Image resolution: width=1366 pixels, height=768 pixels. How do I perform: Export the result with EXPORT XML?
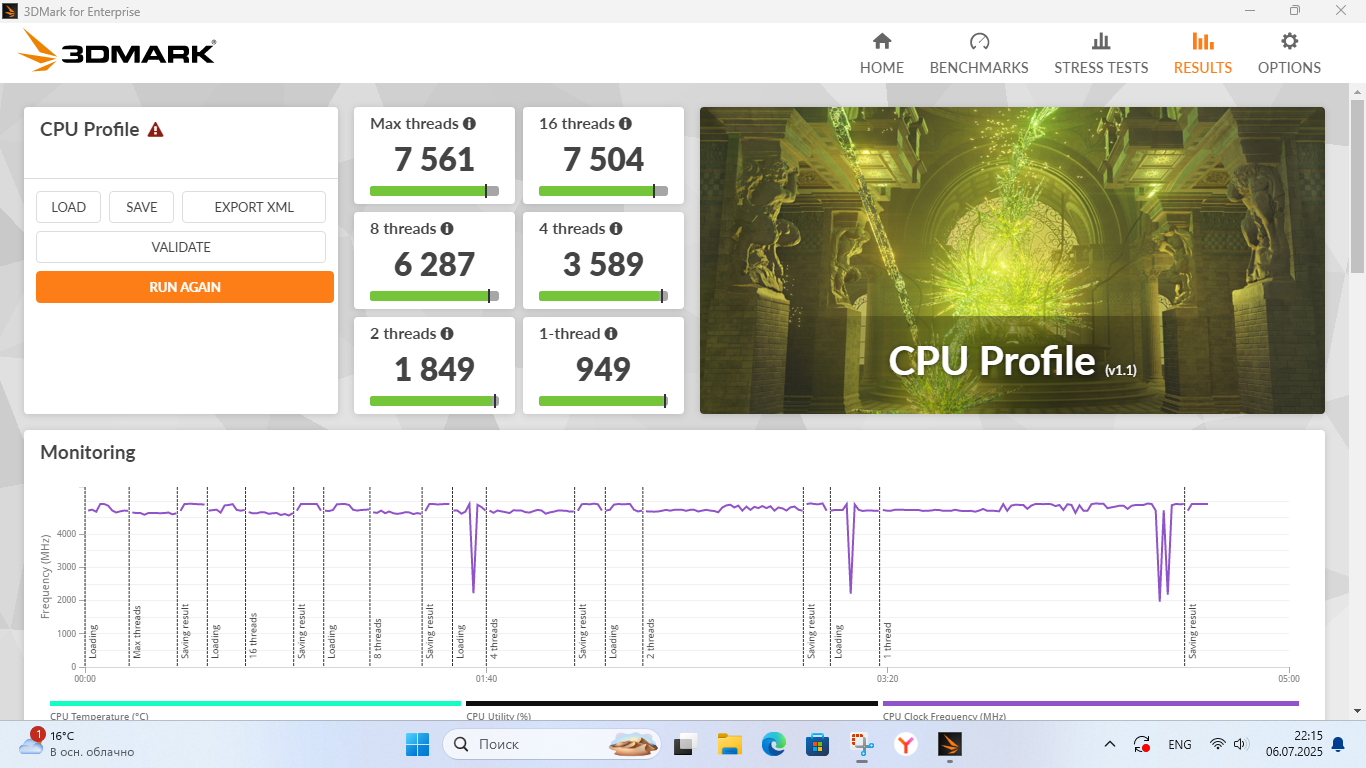click(x=254, y=207)
